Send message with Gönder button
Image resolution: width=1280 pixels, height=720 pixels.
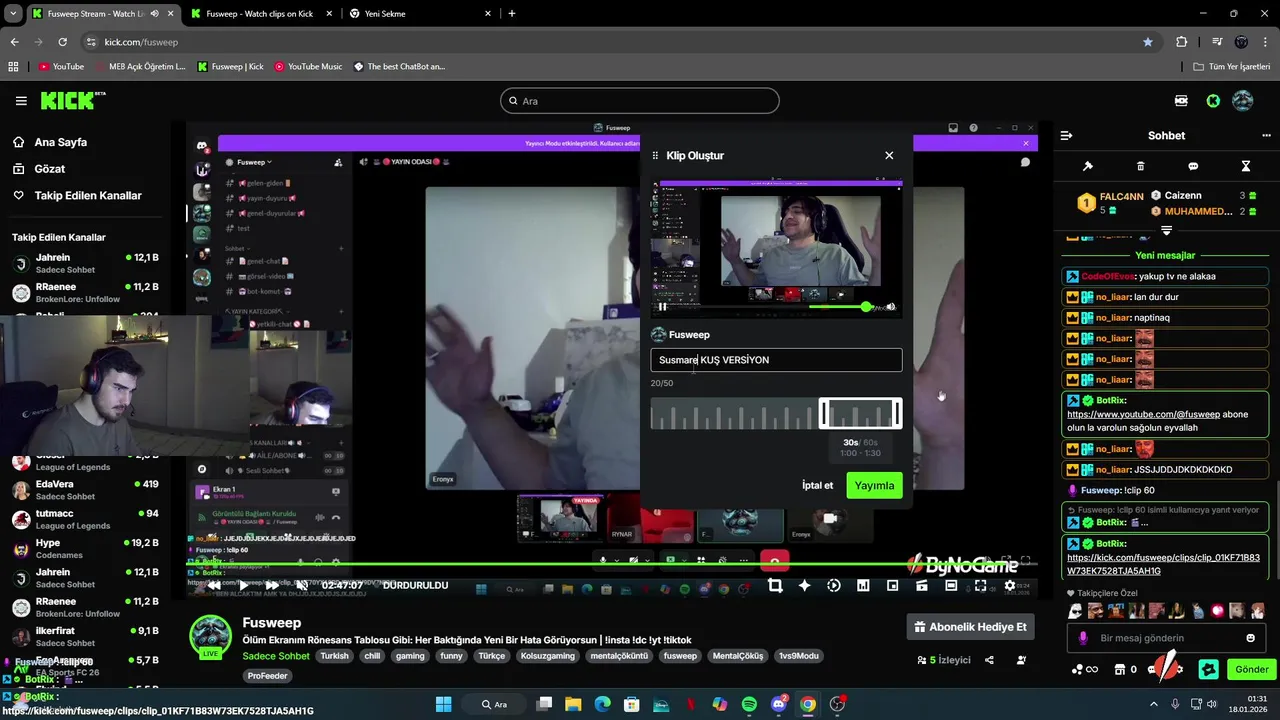[x=1251, y=669]
